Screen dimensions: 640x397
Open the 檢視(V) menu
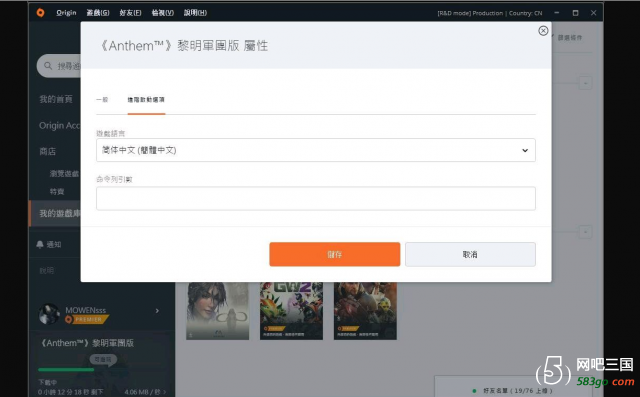[162, 13]
